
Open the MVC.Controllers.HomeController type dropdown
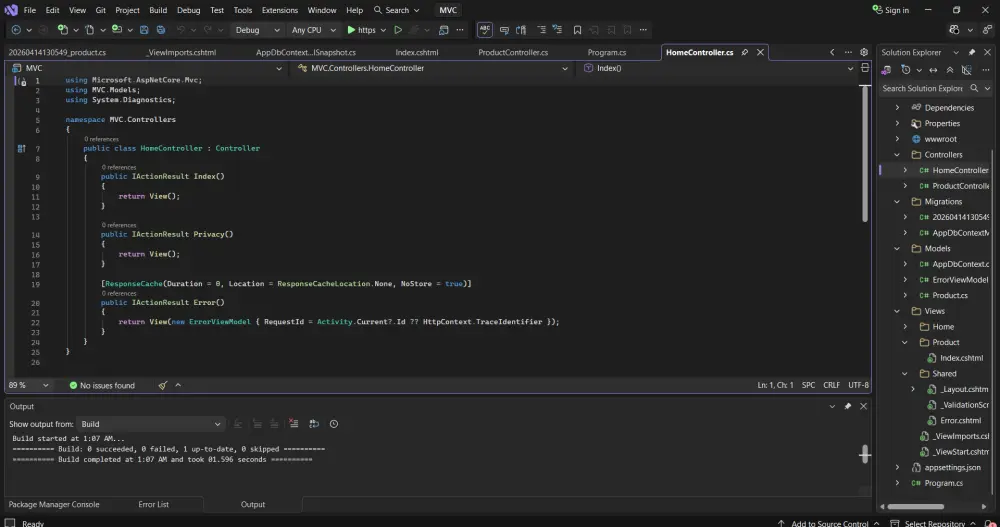(x=432, y=68)
